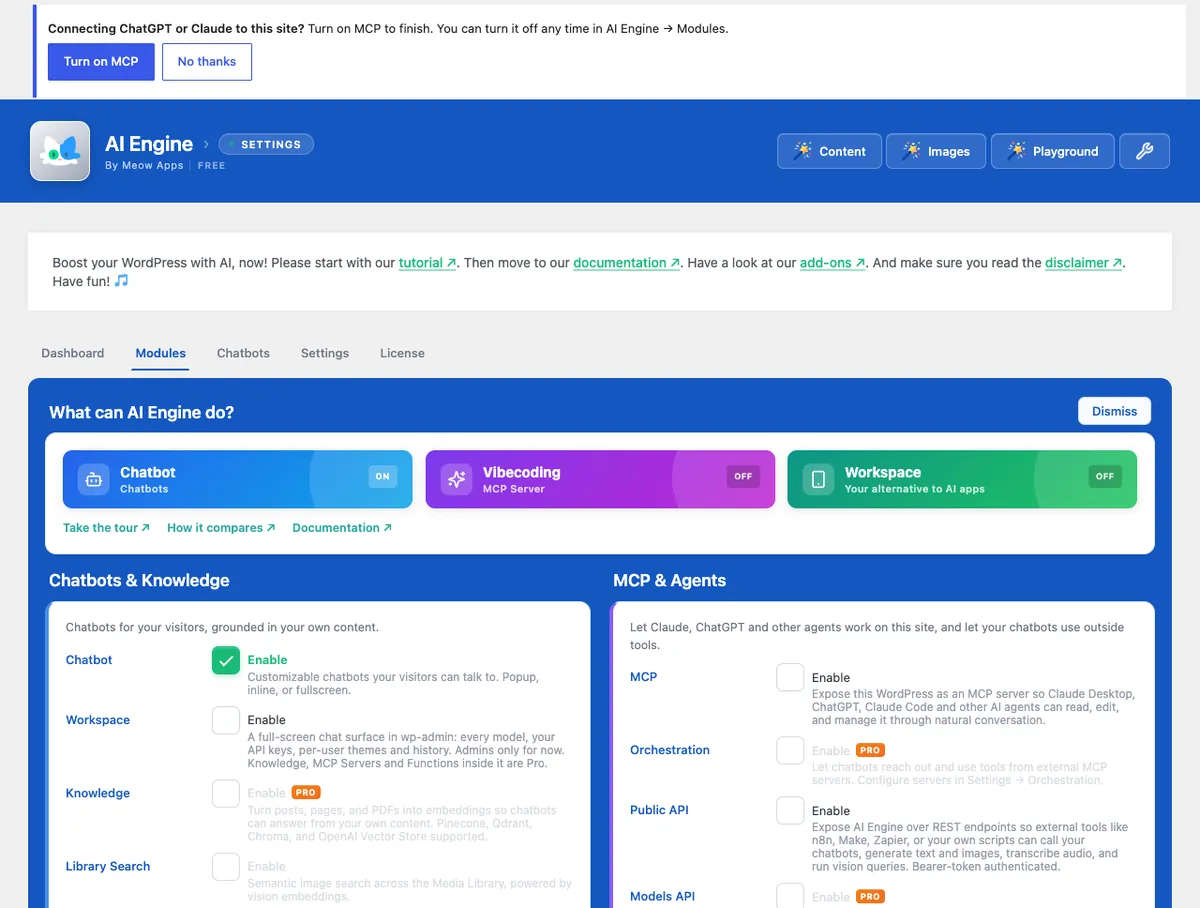Image resolution: width=1200 pixels, height=908 pixels.
Task: Click the PRO badge next to Knowledge
Action: click(305, 792)
